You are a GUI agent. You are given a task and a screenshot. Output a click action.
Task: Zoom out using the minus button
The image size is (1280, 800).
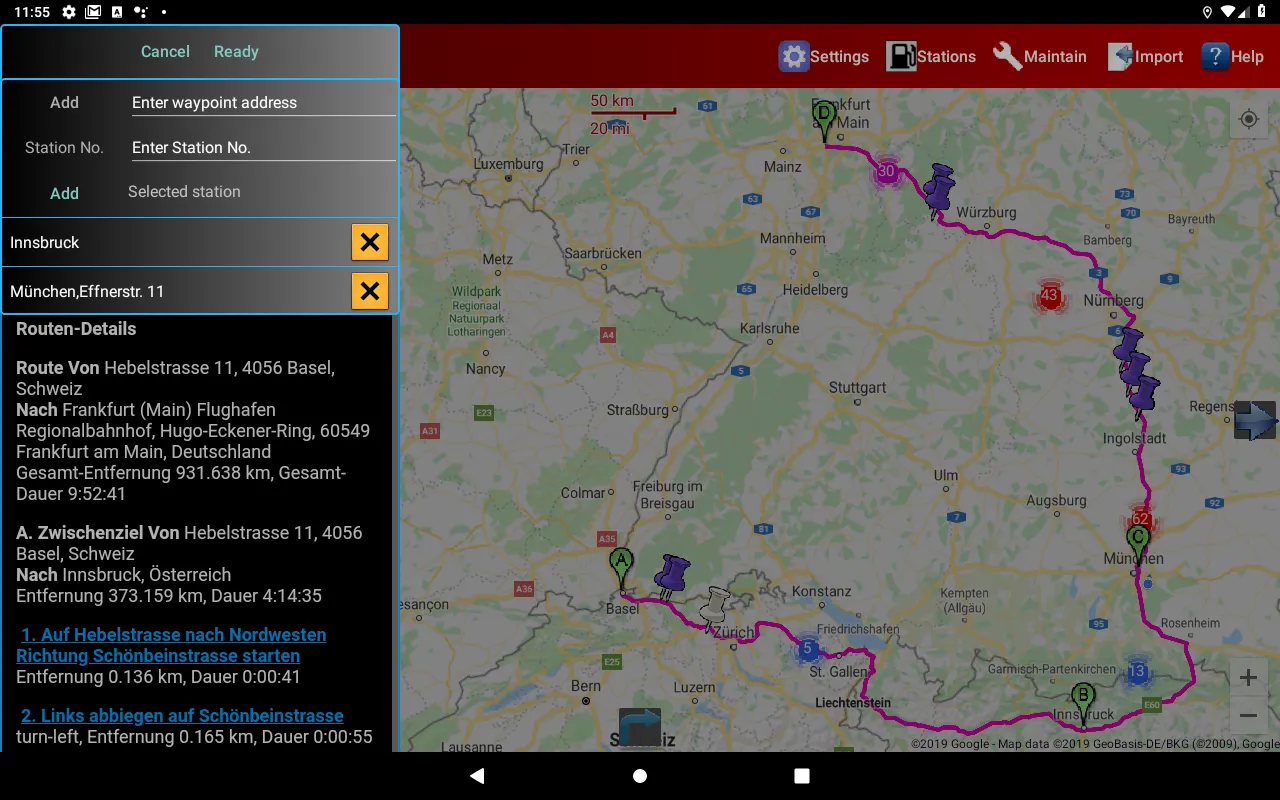tap(1248, 716)
